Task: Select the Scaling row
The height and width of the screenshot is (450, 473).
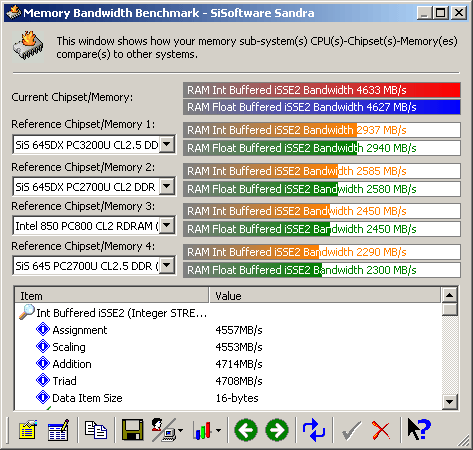Action: point(228,347)
